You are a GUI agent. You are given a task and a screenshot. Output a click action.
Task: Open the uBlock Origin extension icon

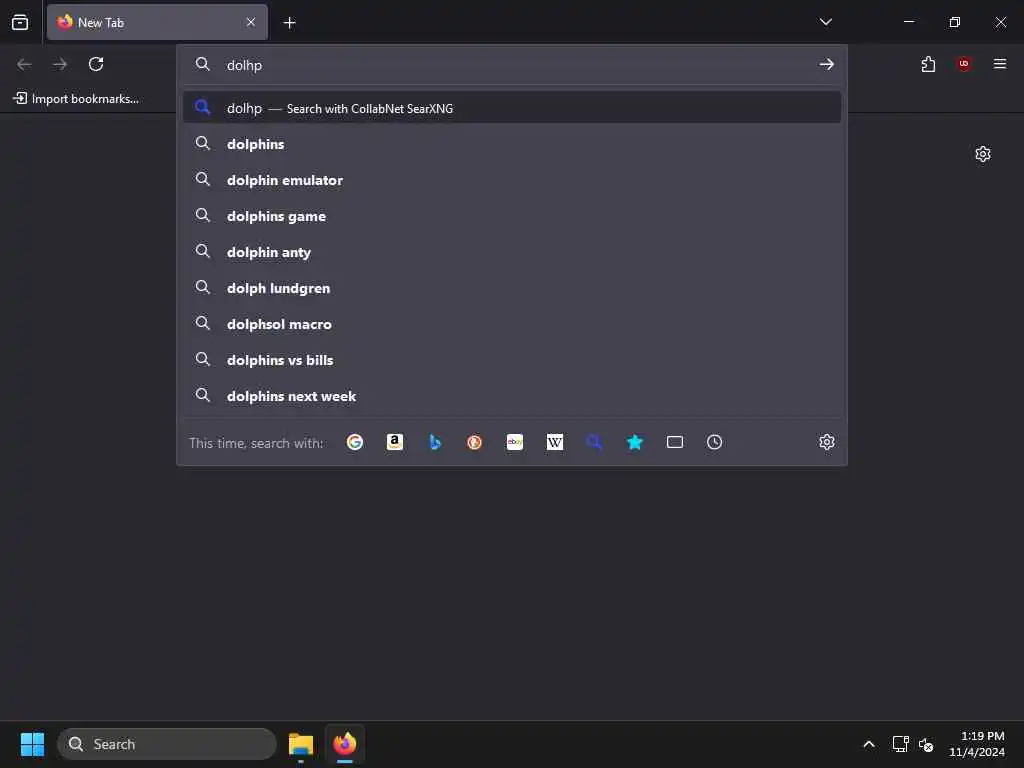[964, 64]
